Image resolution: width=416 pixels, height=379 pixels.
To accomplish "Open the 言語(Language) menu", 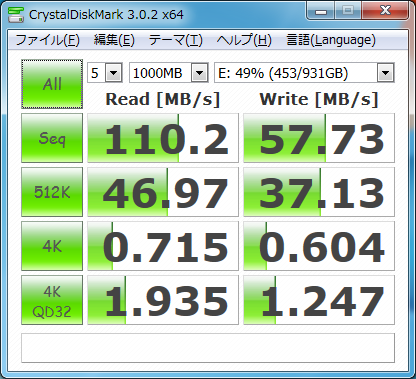I will (331, 40).
